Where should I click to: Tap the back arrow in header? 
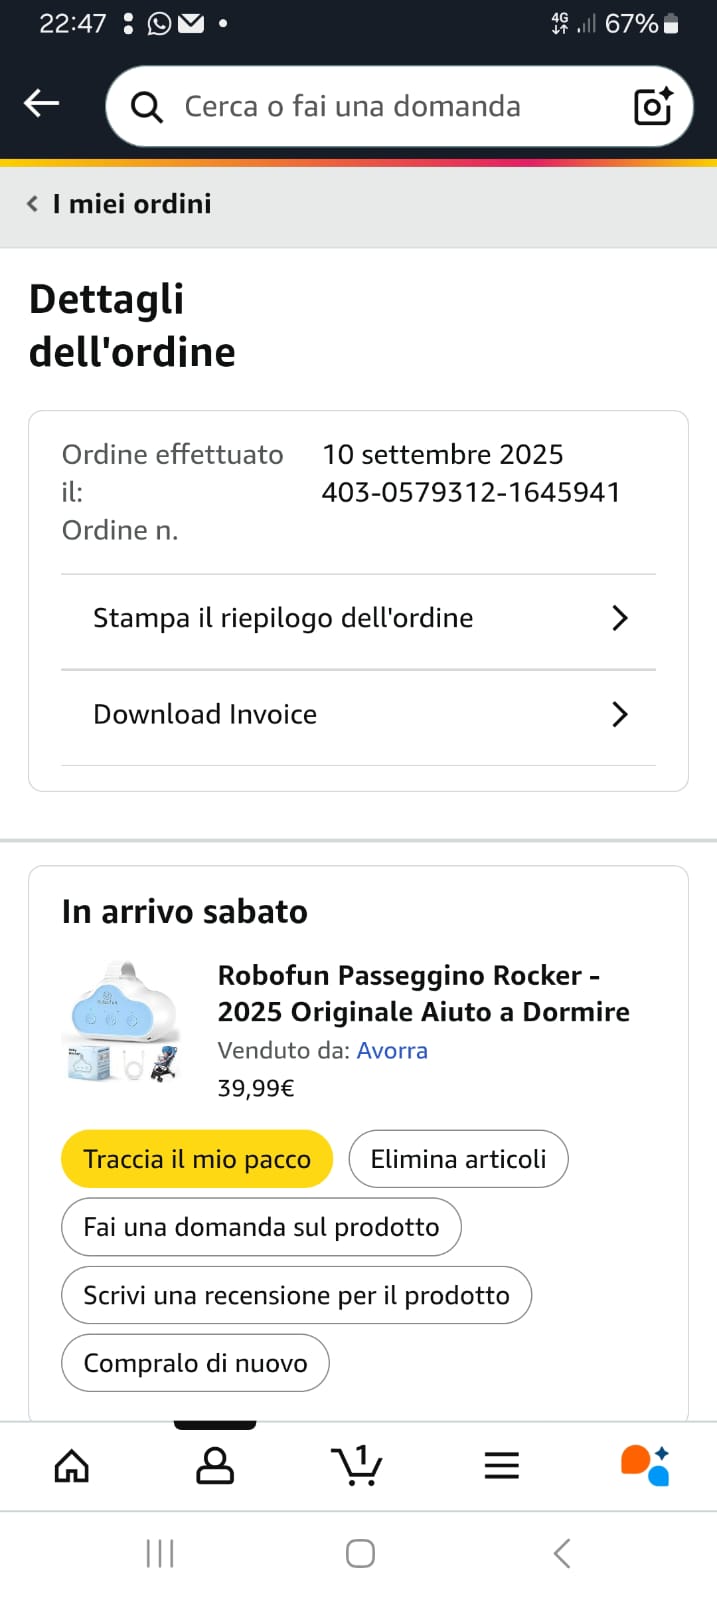tap(41, 103)
